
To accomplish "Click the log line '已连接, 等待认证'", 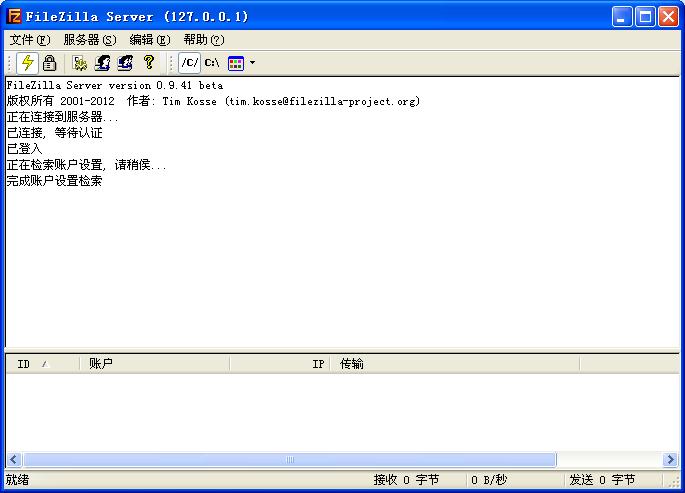I will click(x=55, y=133).
